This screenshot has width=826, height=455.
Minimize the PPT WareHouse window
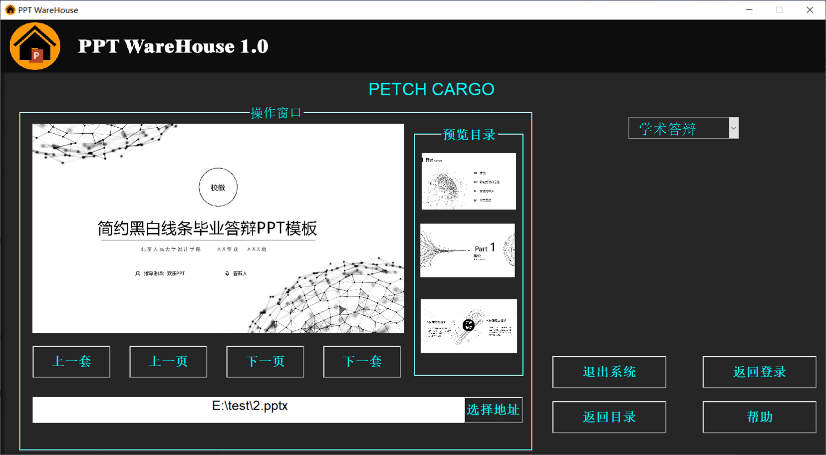(748, 9)
